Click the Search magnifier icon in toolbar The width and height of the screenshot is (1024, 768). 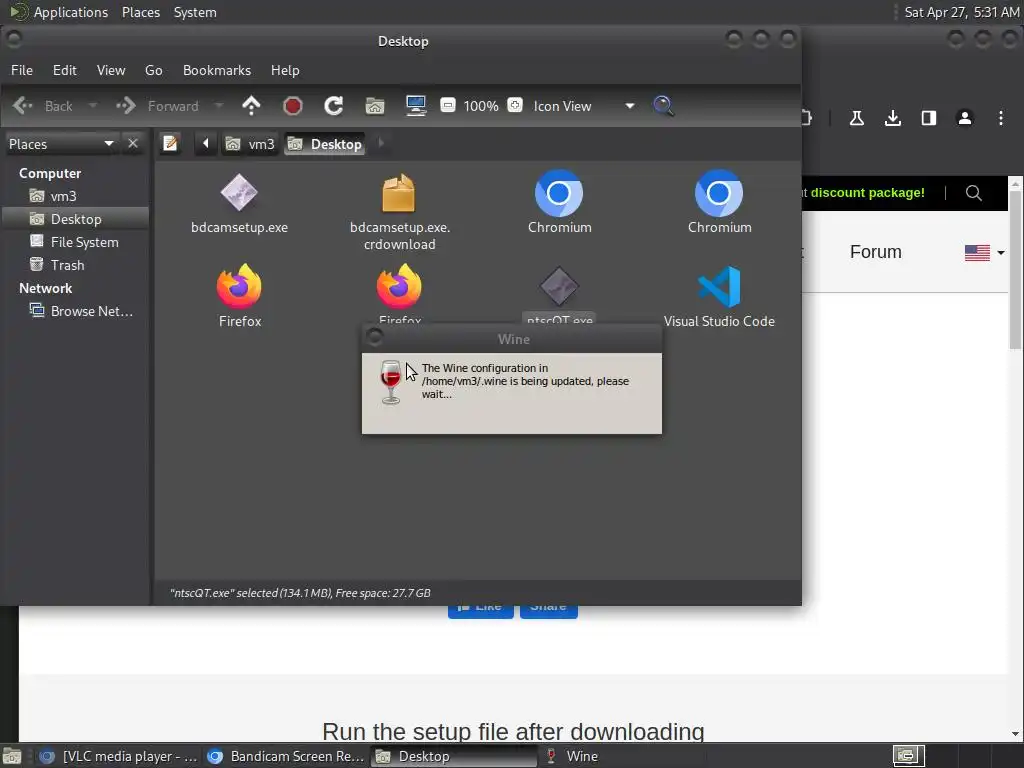[664, 106]
